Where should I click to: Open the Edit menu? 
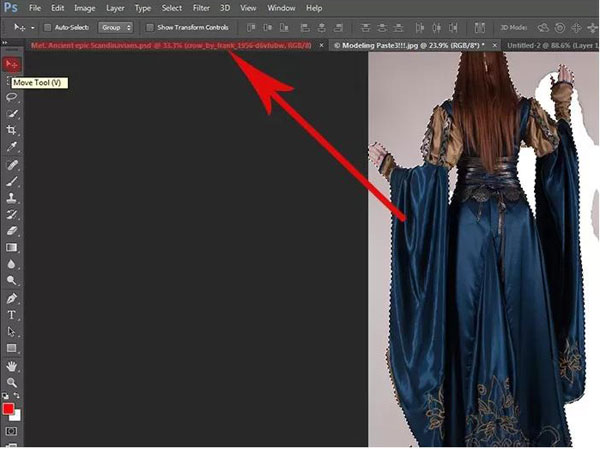point(57,8)
